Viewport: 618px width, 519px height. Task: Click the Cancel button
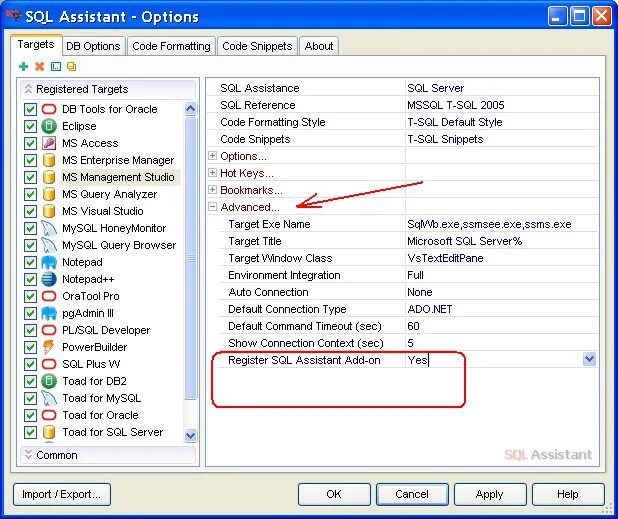click(x=412, y=494)
